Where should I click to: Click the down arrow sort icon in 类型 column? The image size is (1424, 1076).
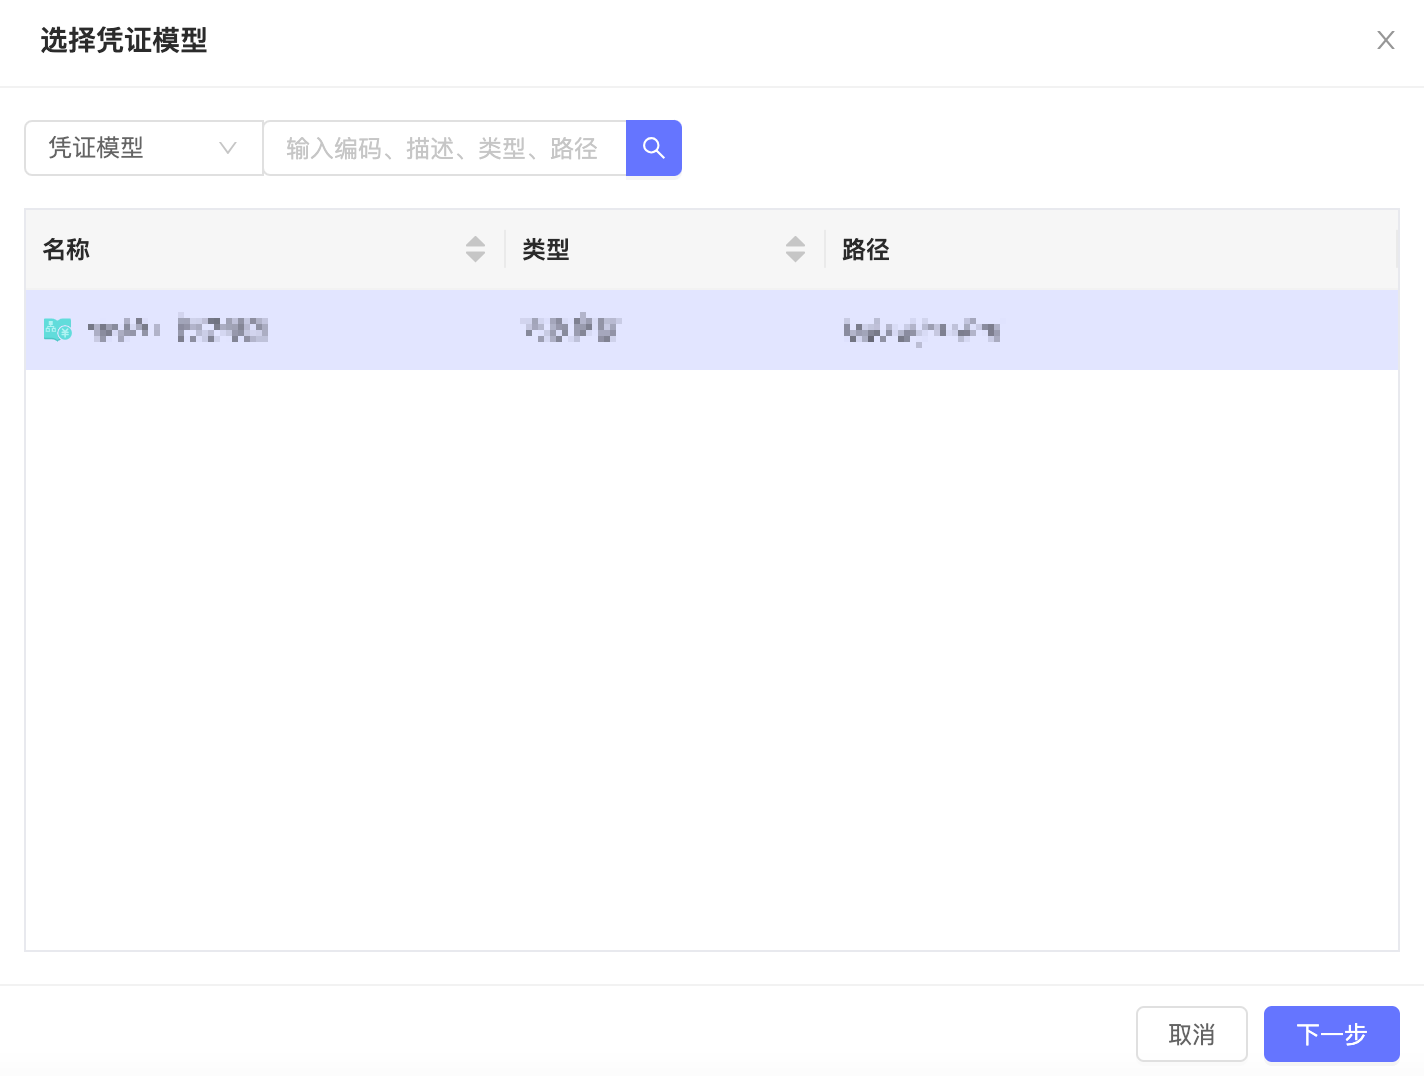pos(795,257)
